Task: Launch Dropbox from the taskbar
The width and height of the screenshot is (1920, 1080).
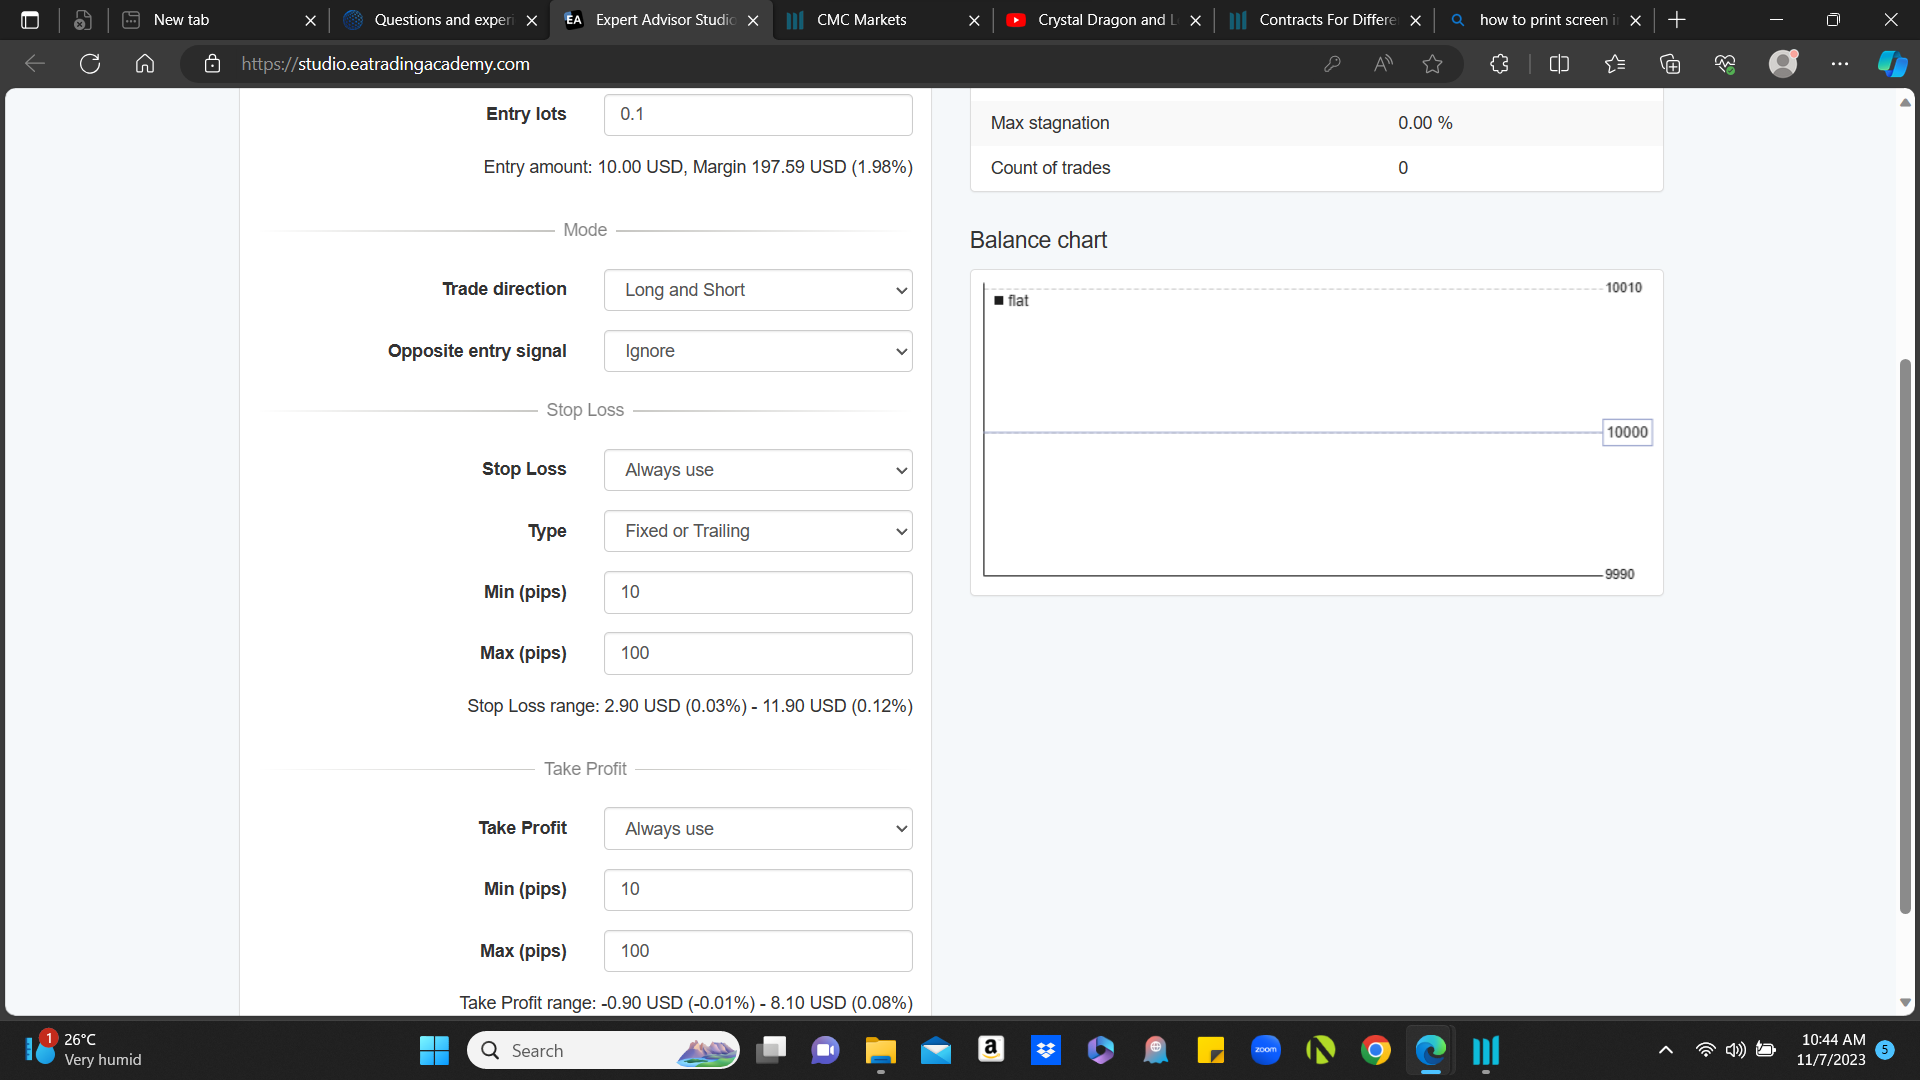Action: (1046, 1050)
